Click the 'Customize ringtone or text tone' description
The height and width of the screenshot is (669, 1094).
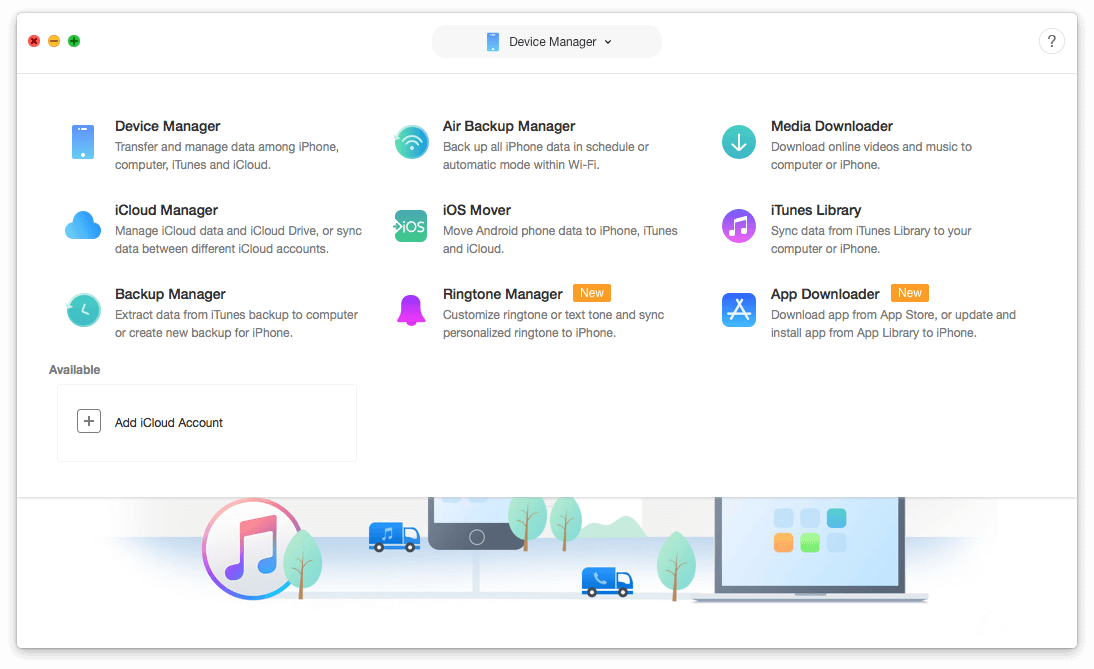553,324
